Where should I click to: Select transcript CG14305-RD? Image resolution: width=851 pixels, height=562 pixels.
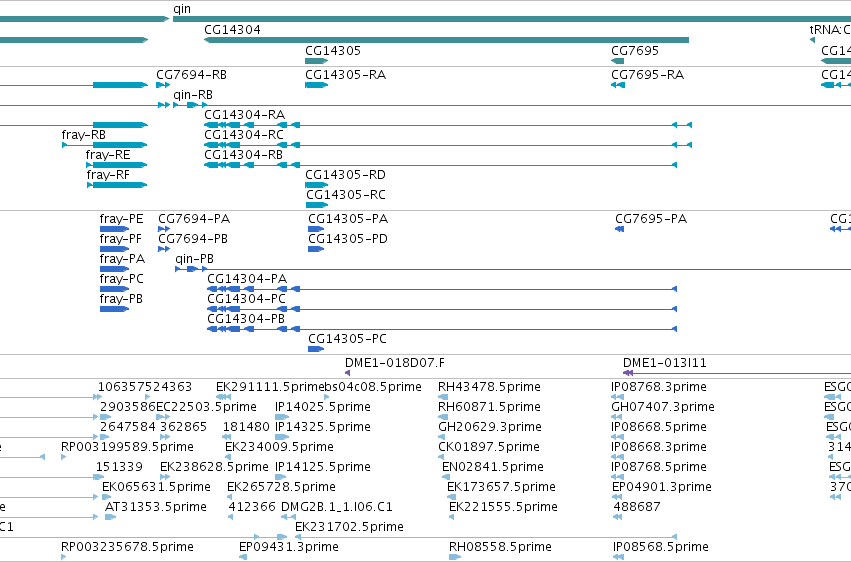point(345,175)
